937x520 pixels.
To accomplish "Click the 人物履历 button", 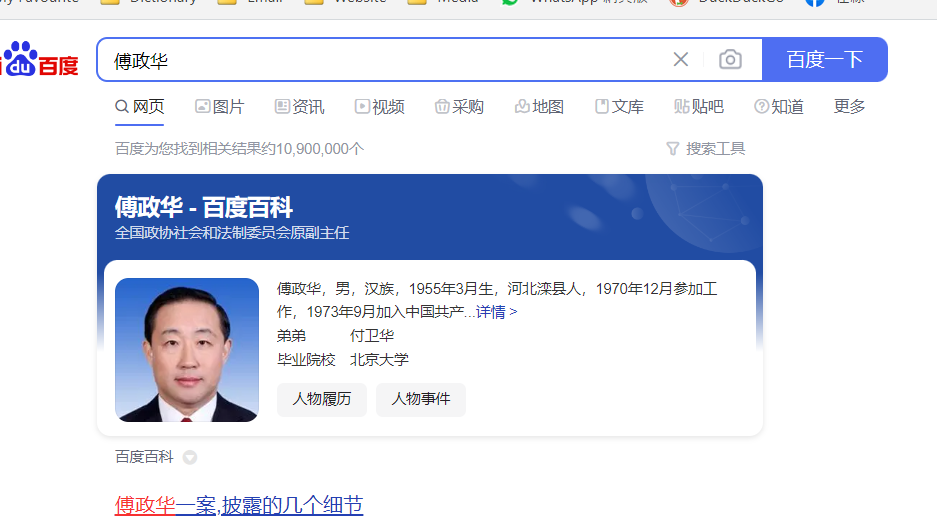I will click(321, 399).
